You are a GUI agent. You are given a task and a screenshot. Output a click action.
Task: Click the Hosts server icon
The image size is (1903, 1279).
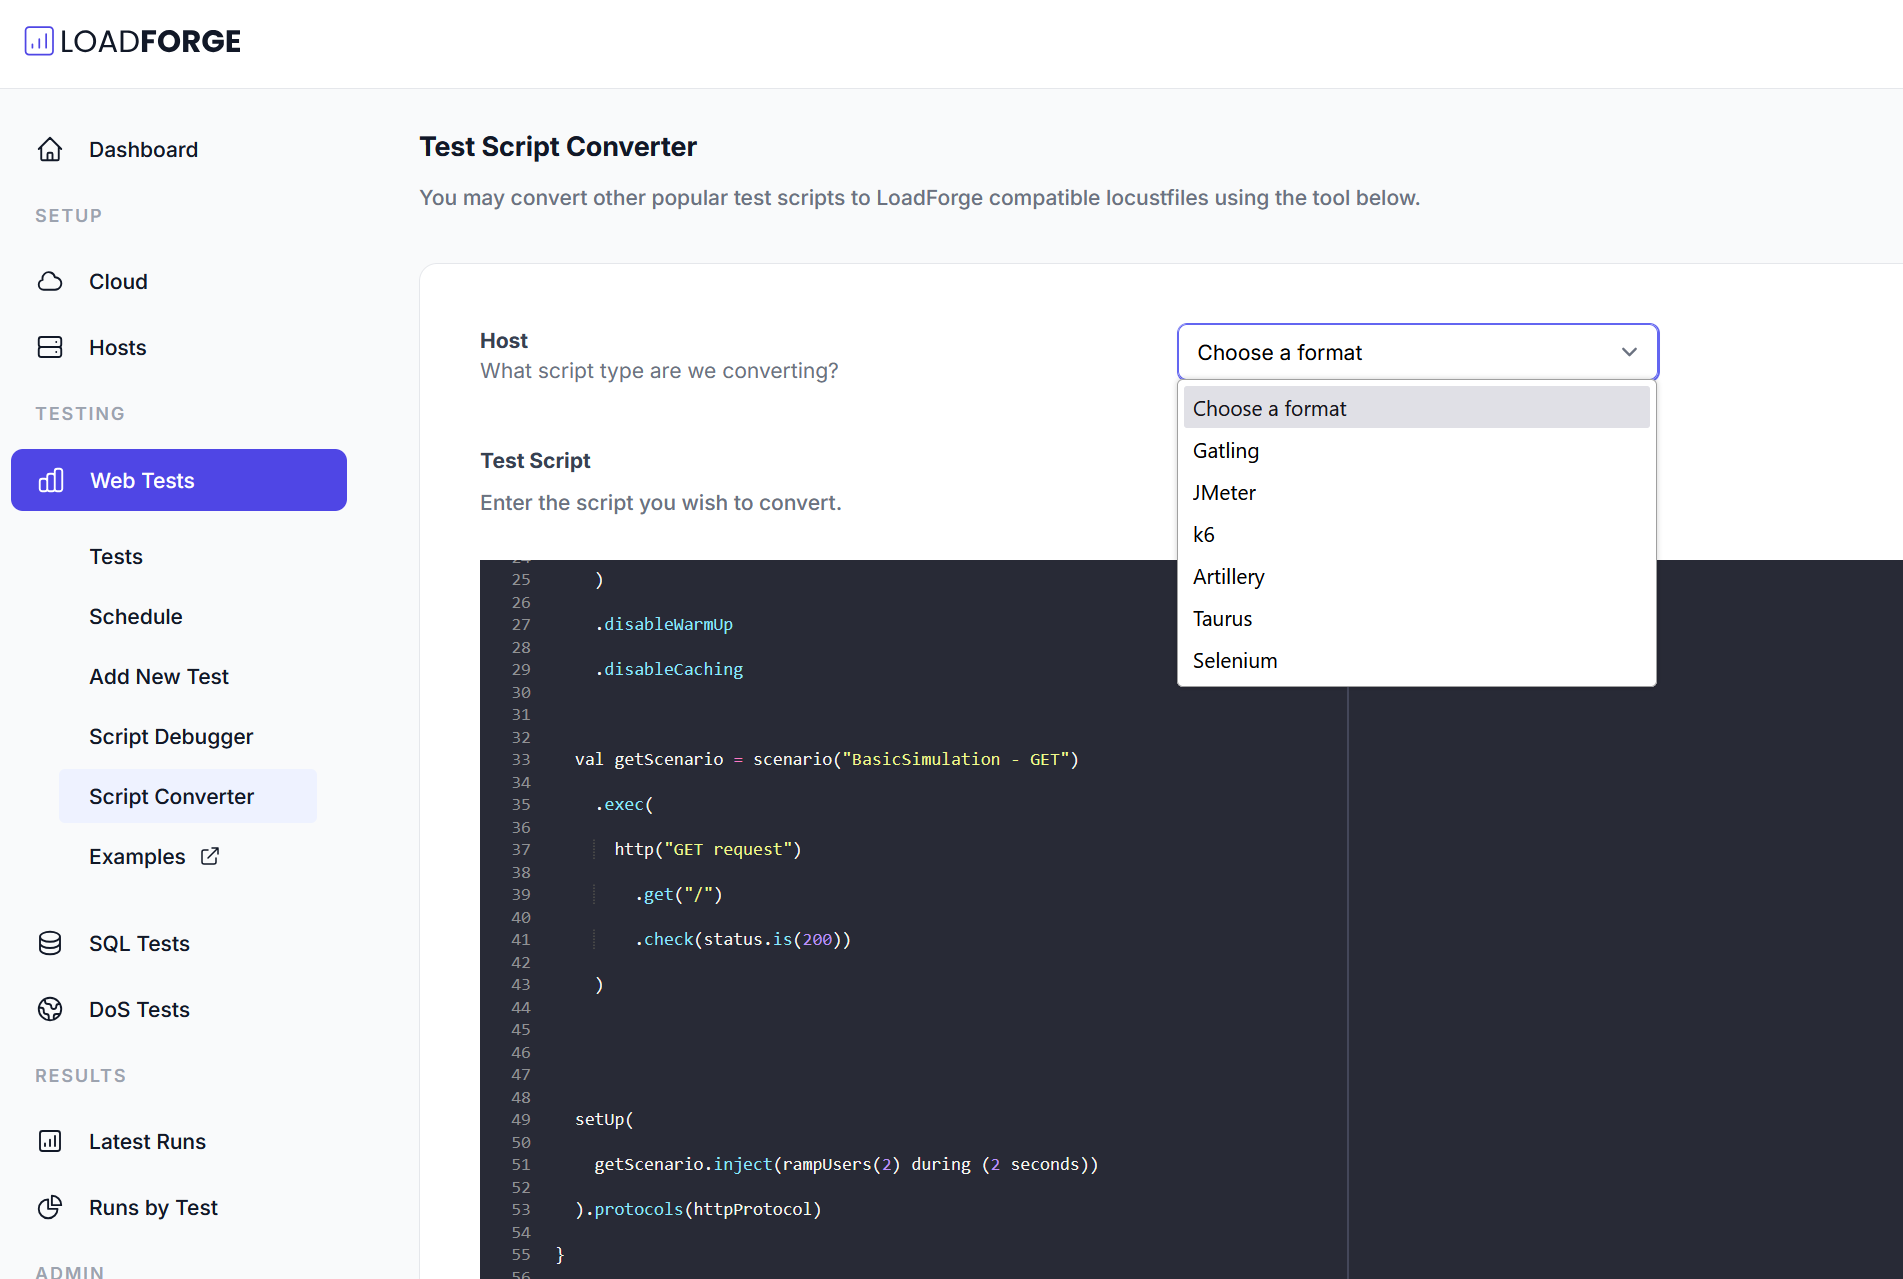(x=50, y=347)
